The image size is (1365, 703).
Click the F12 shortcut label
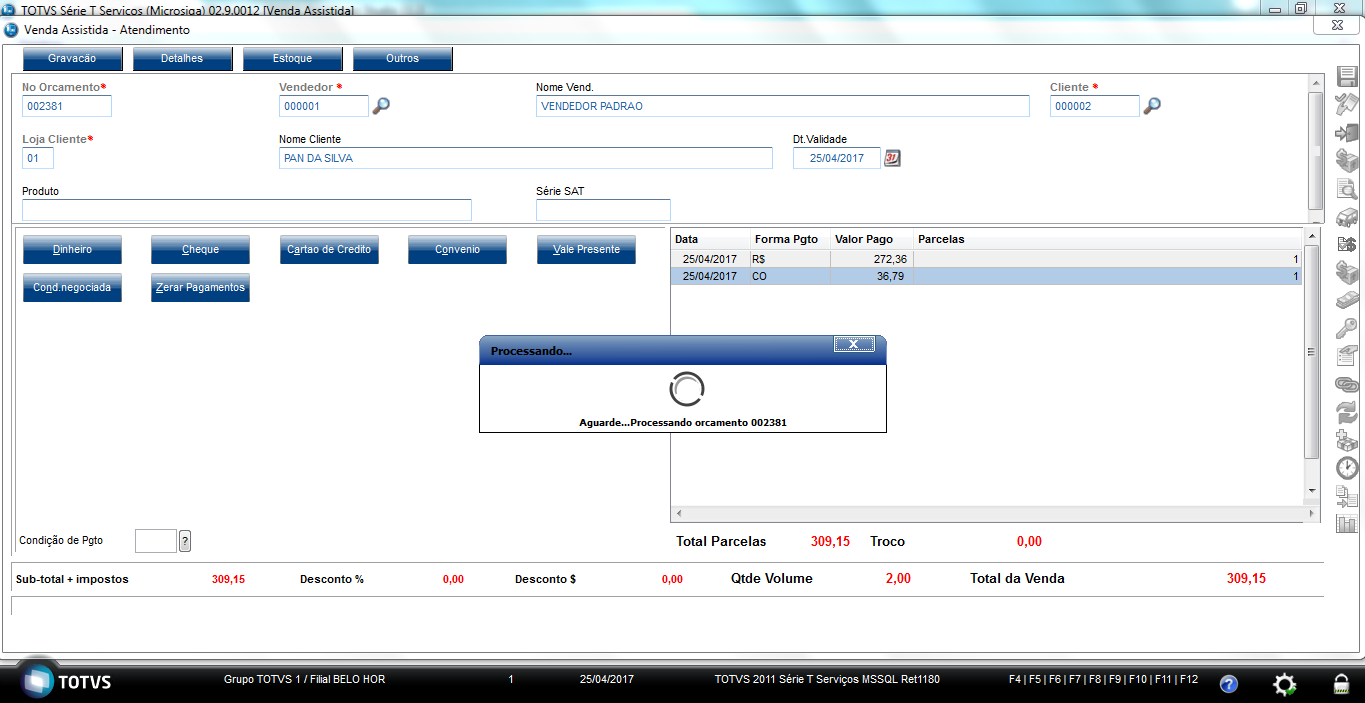coord(1188,680)
